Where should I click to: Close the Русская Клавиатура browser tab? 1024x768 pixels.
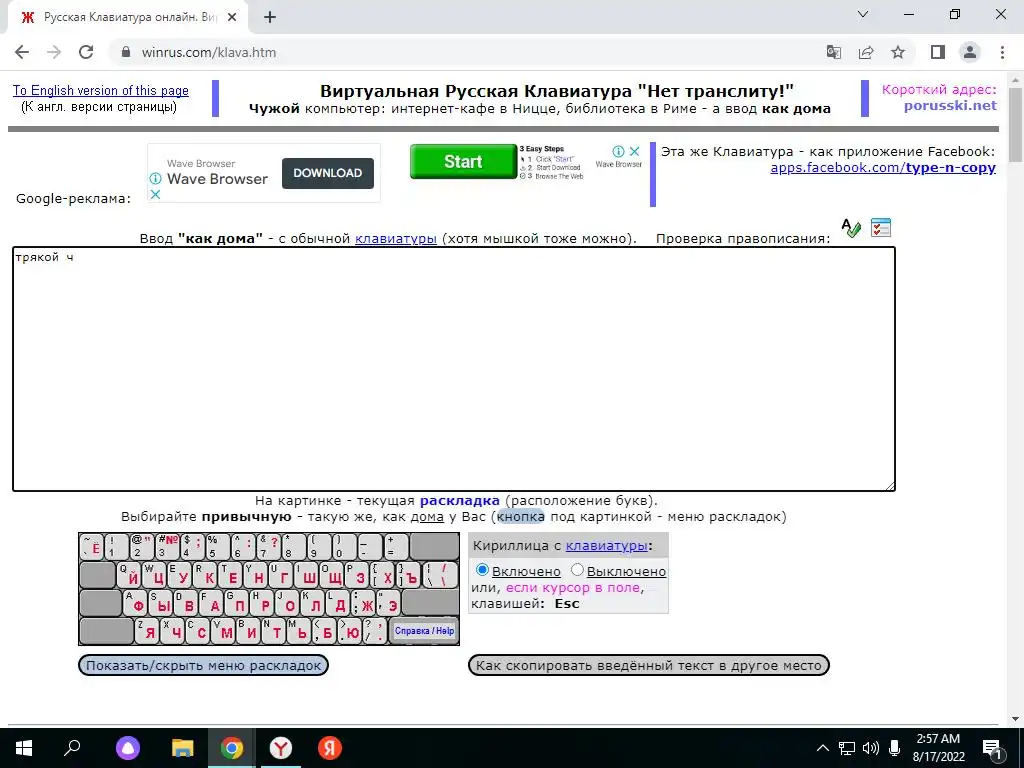pyautogui.click(x=232, y=18)
